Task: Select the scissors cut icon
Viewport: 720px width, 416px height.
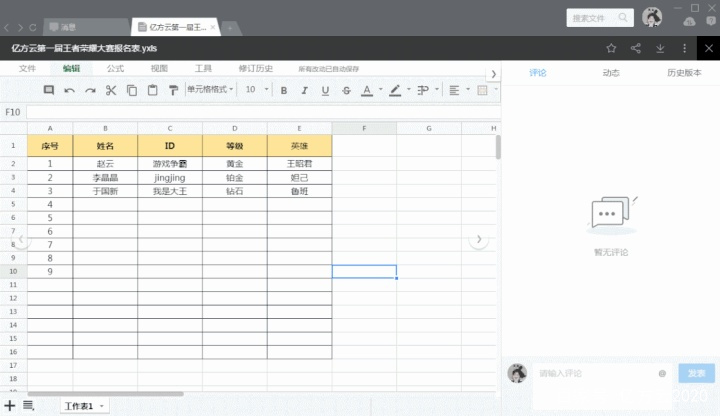Action: [111, 90]
